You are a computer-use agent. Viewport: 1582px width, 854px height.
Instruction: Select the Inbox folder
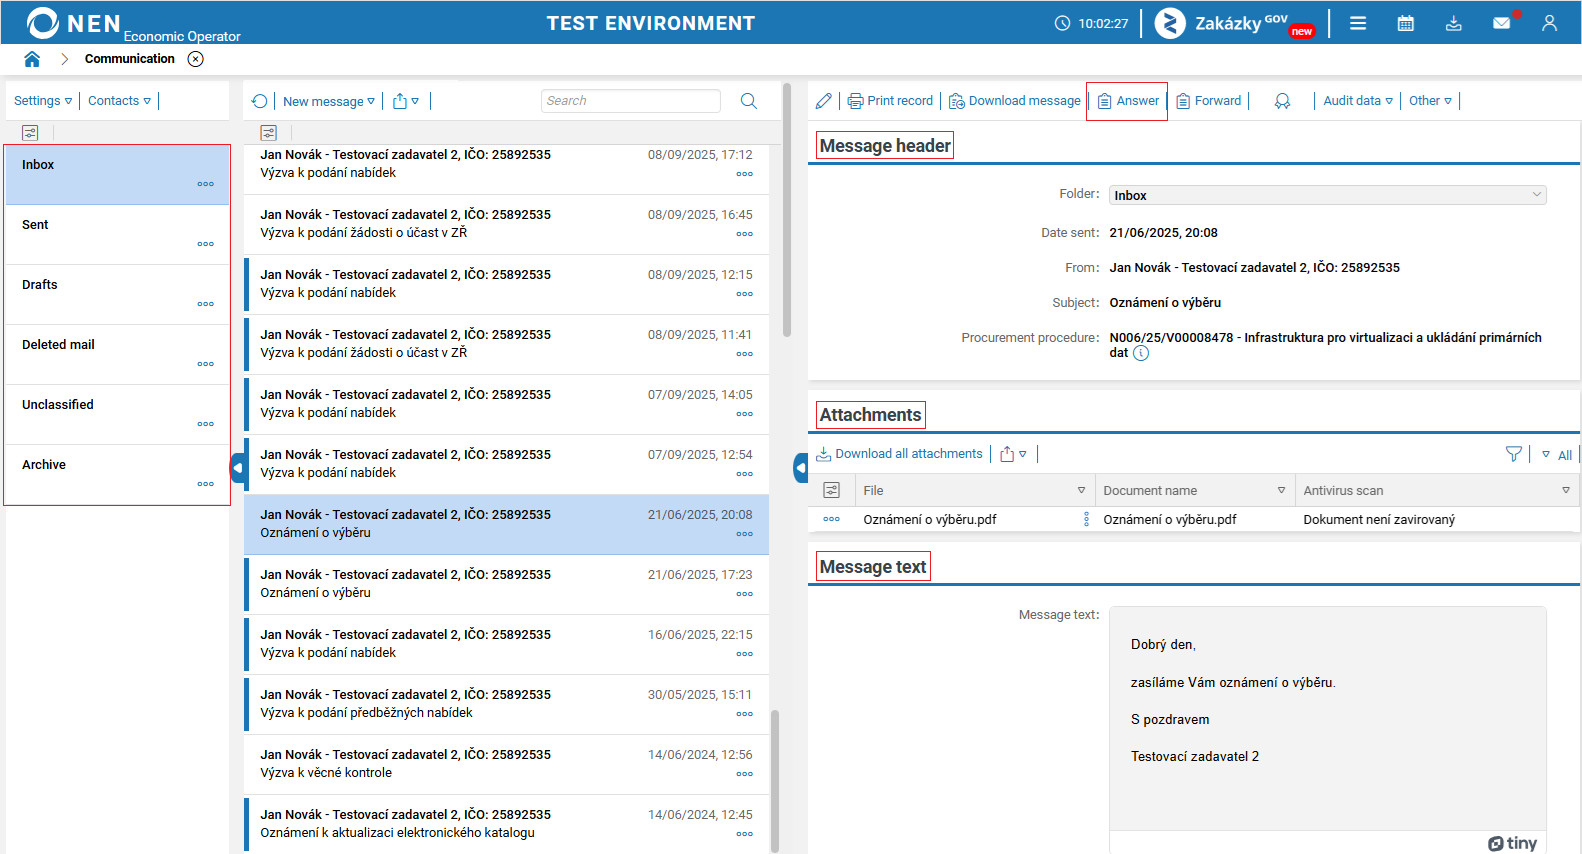tap(117, 175)
